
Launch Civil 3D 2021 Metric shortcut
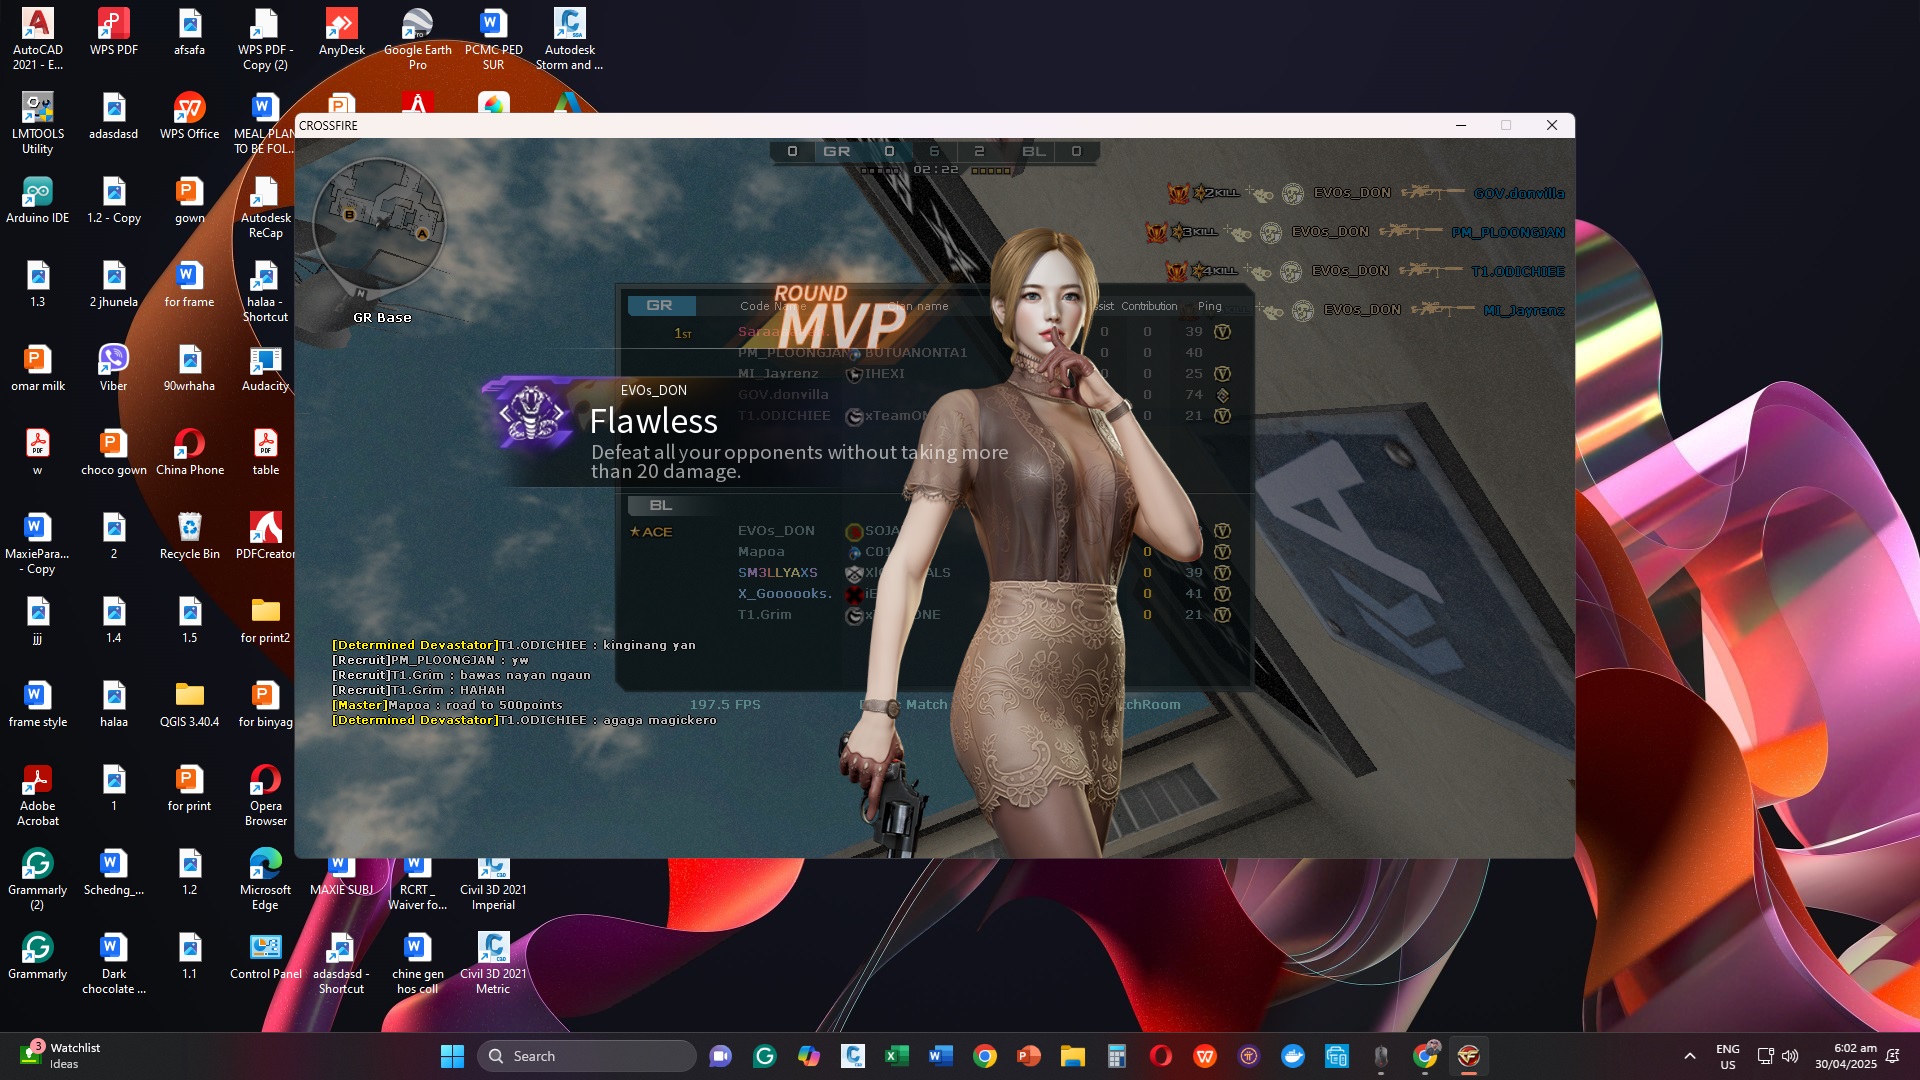[x=494, y=962]
